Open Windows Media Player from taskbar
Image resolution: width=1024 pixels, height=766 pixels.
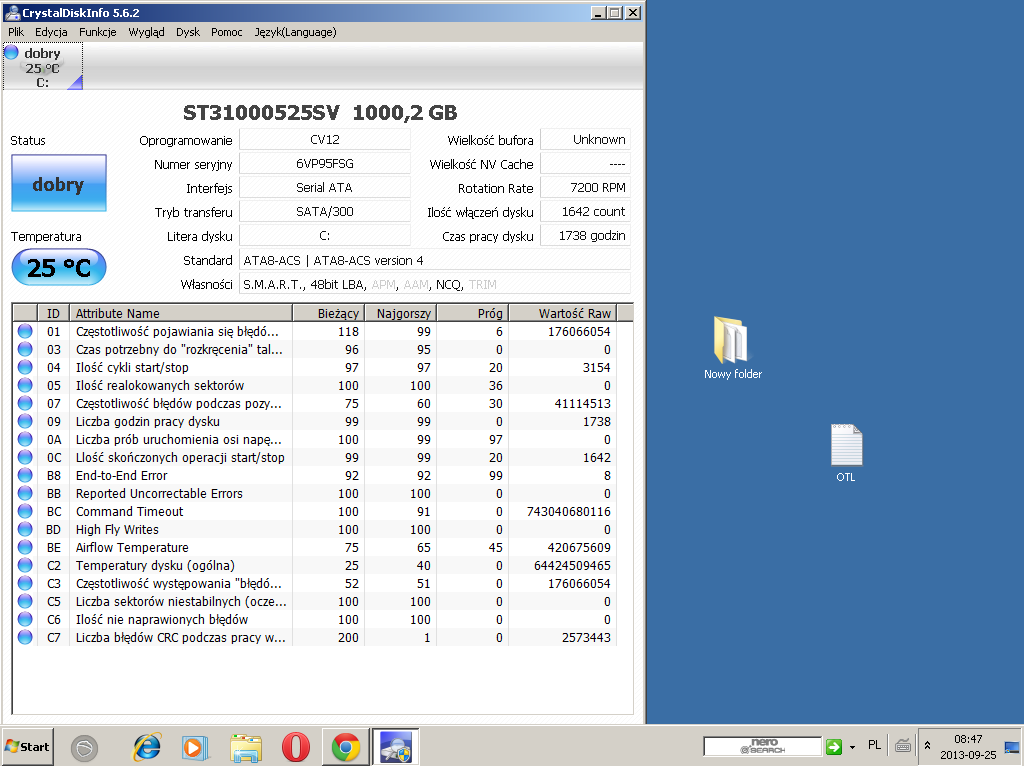coord(194,747)
